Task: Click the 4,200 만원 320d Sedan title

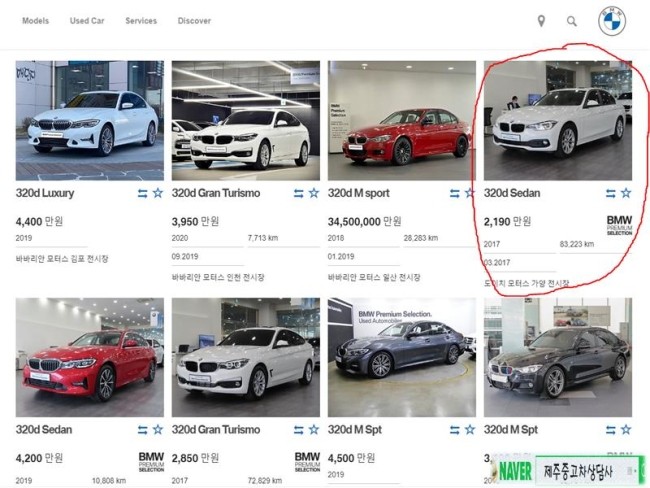Action: coord(44,430)
